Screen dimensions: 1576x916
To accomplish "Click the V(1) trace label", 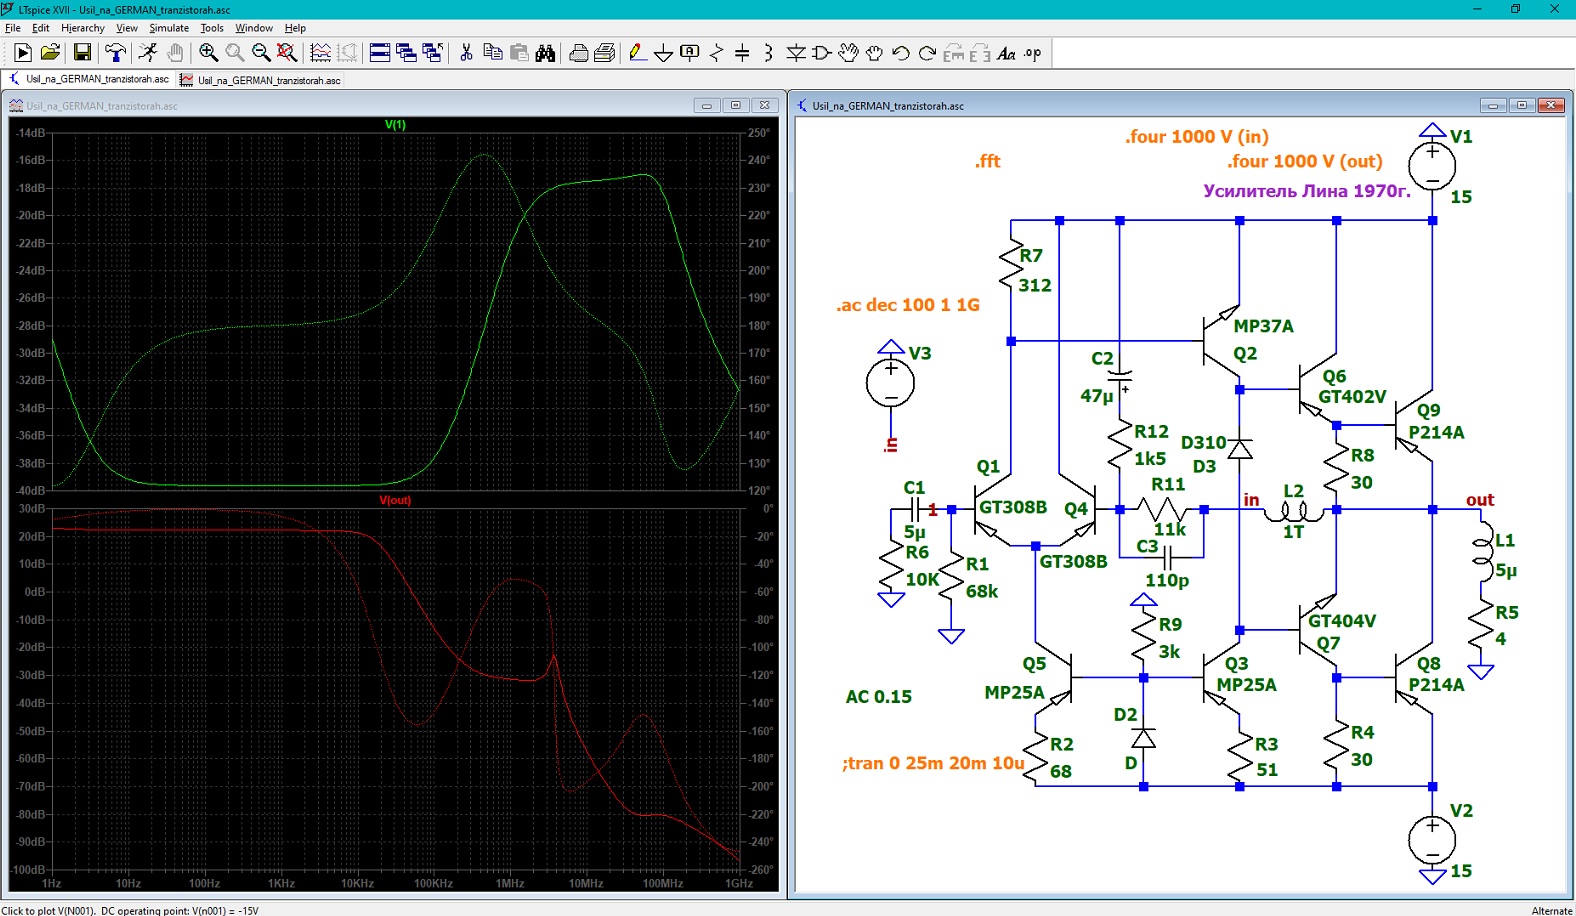I will pos(395,125).
